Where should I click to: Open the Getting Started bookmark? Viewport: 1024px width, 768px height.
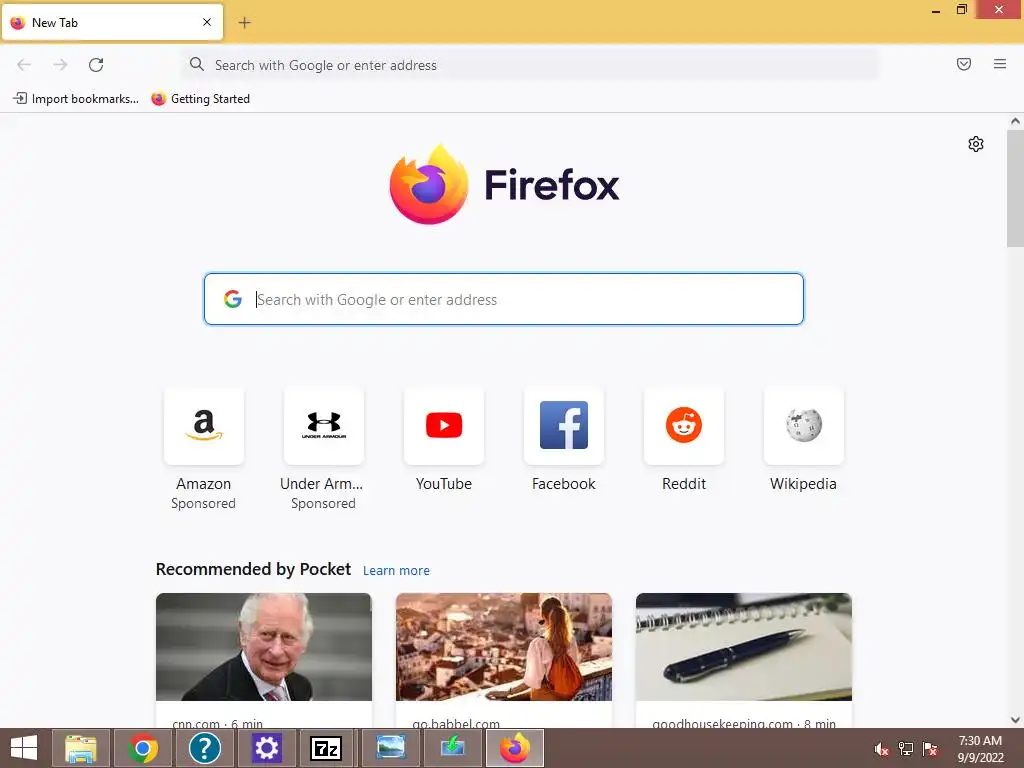pyautogui.click(x=200, y=99)
